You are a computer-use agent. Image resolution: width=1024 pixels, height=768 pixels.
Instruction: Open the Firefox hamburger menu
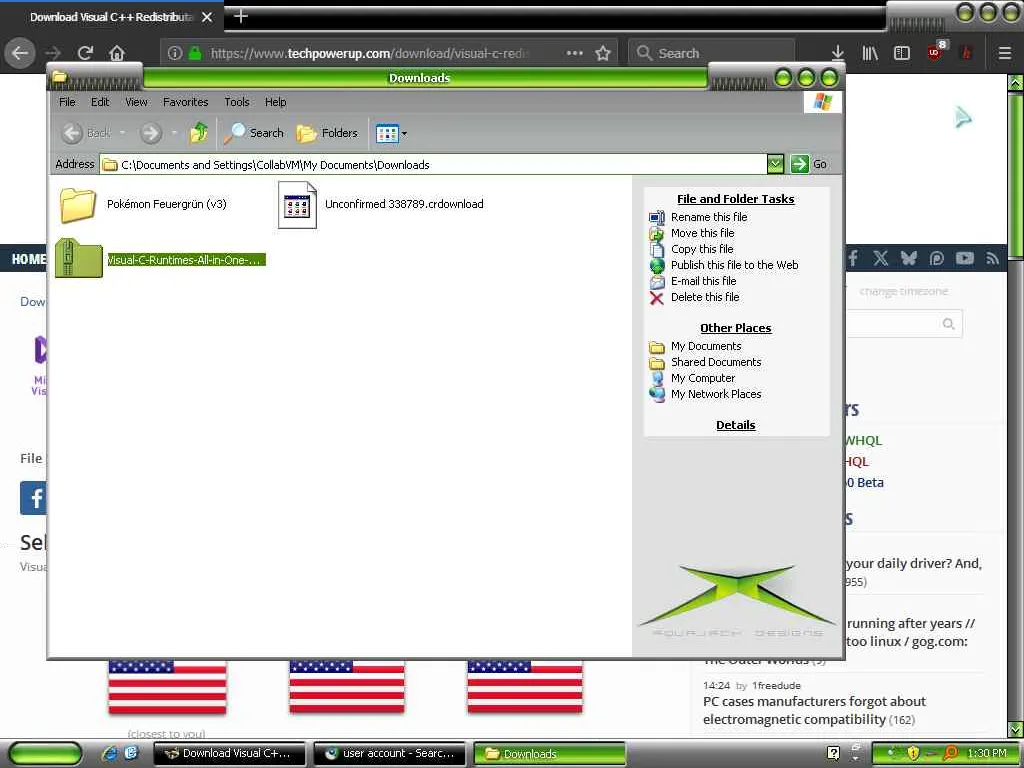pos(1005,53)
